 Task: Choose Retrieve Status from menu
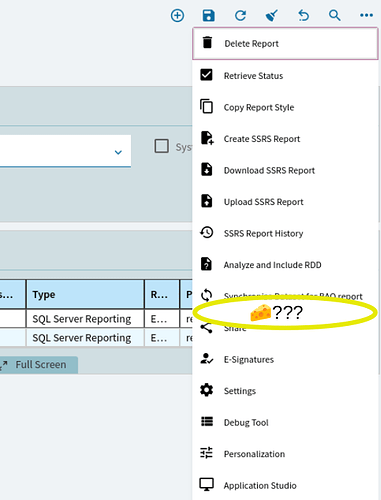[x=285, y=76]
